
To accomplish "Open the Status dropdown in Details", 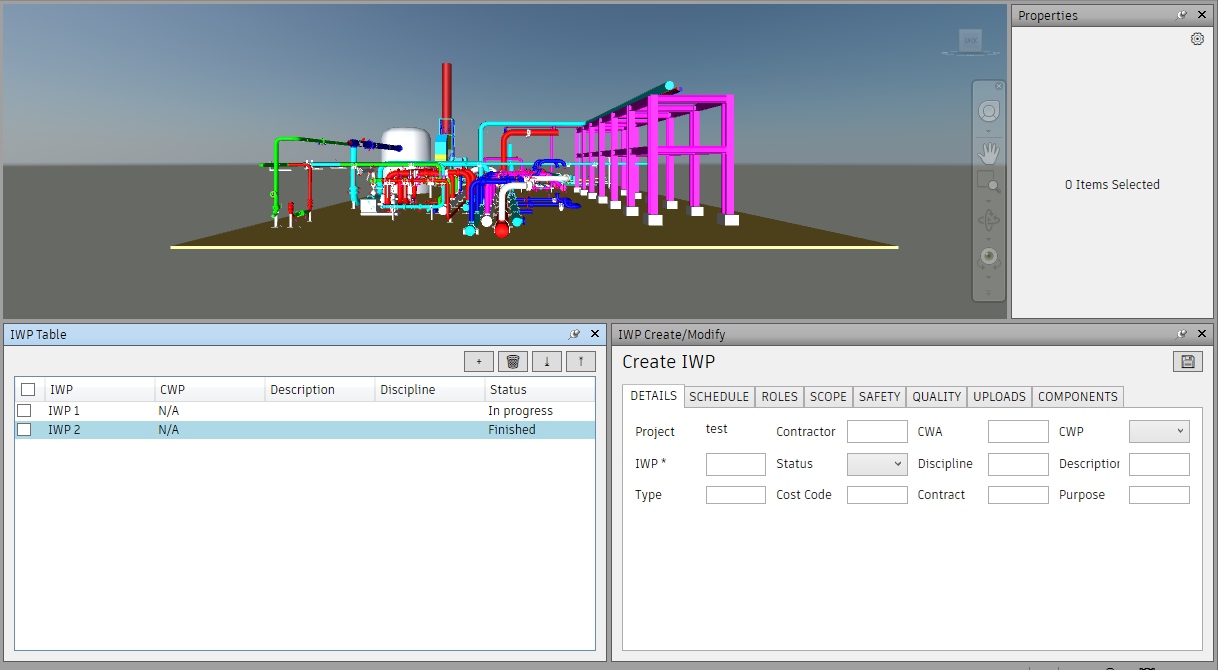I will pos(877,463).
